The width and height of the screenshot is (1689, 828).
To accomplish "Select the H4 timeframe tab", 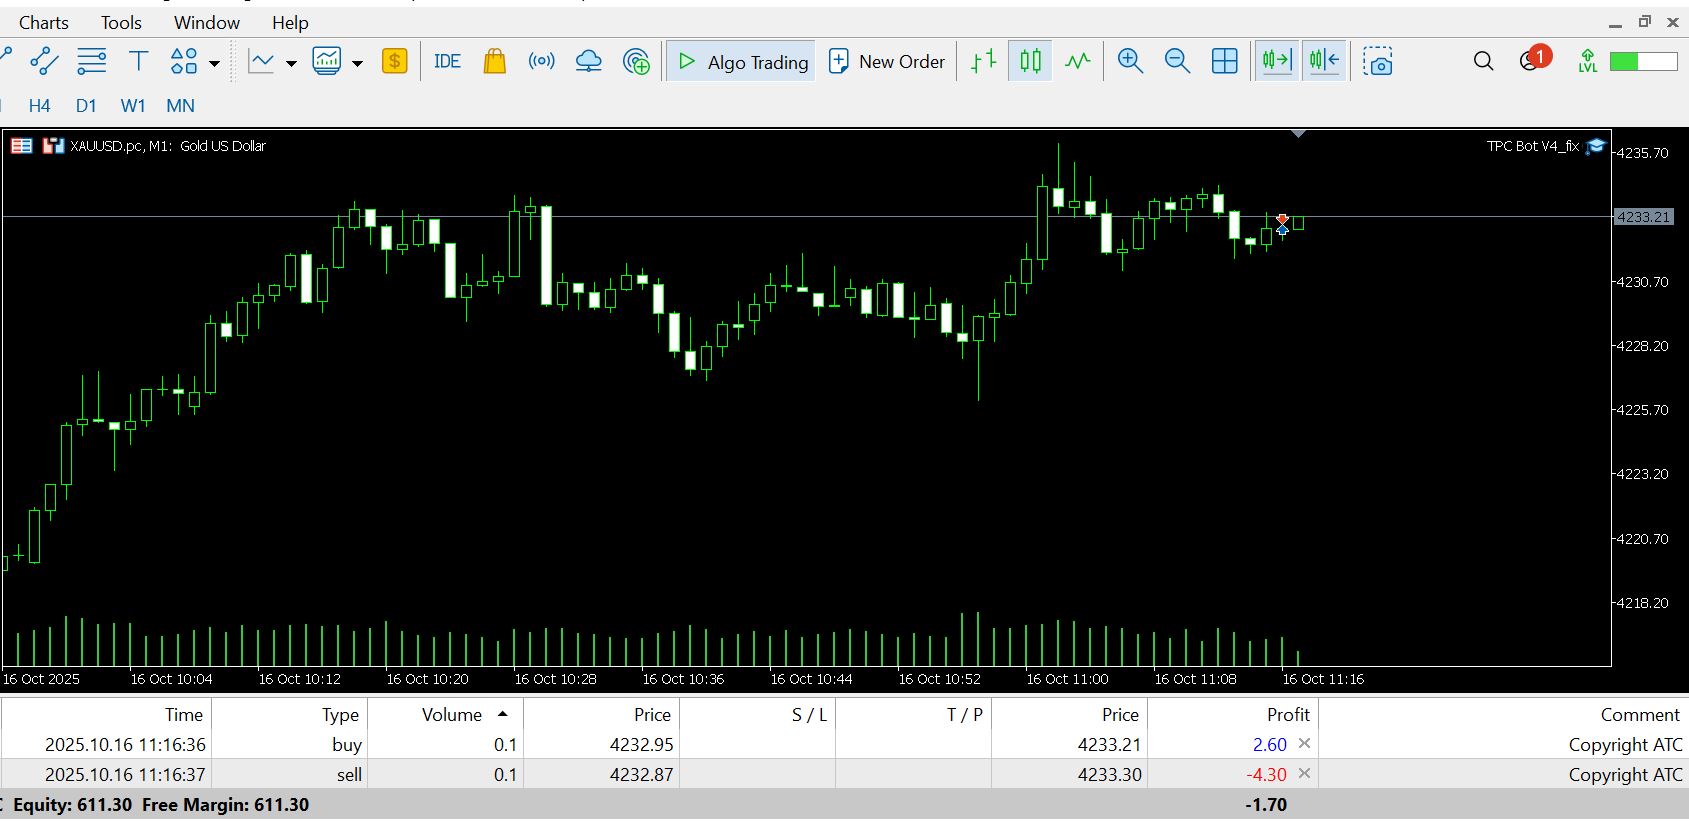I will point(39,106).
